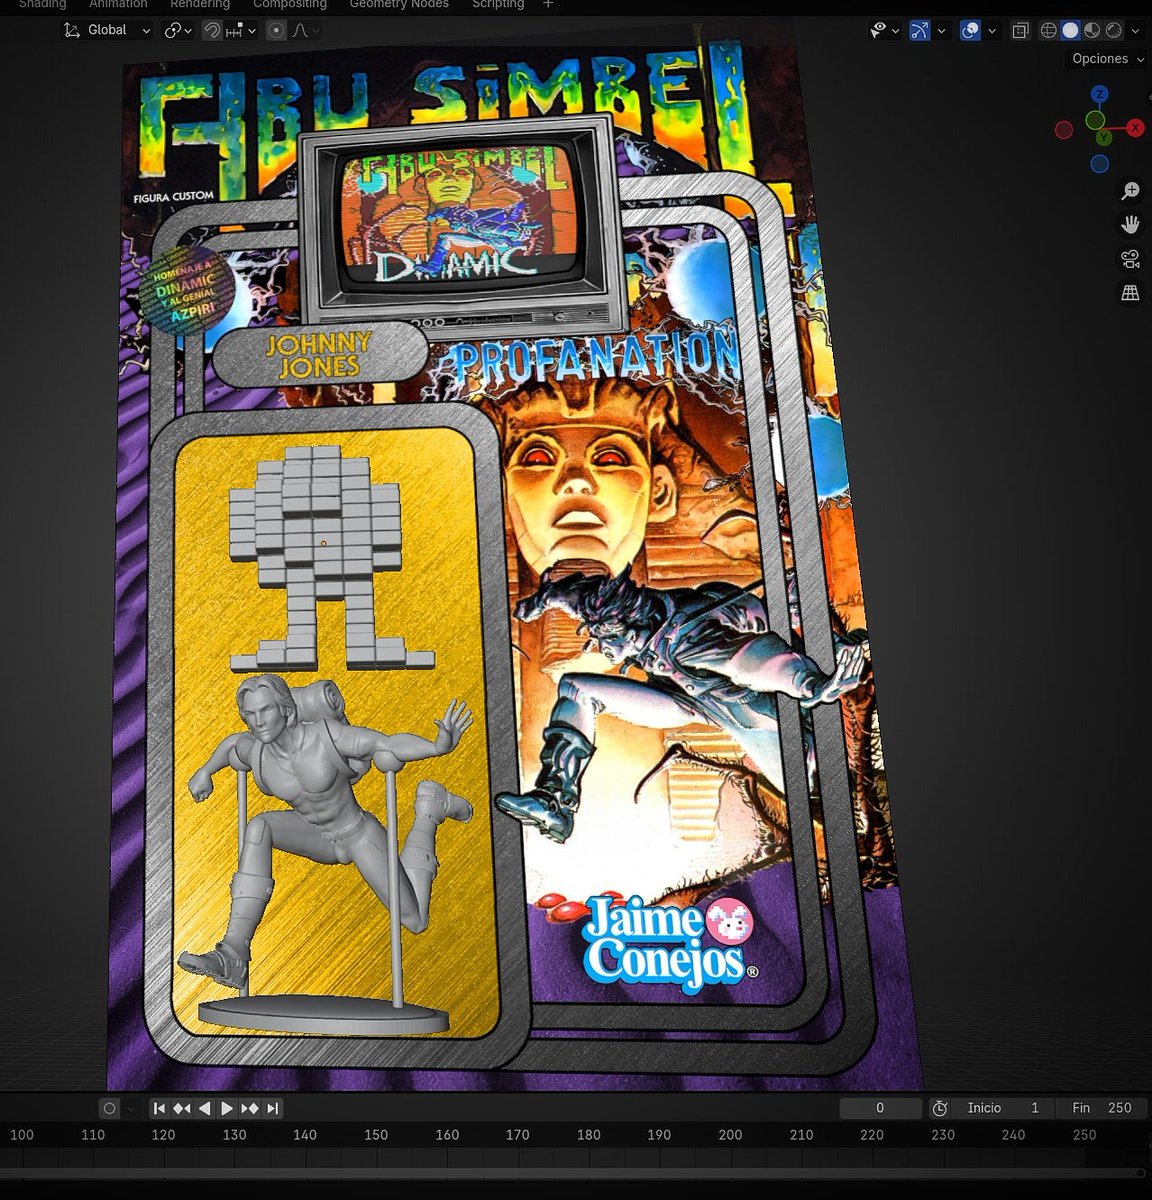Open the Compositing workspace tab
Viewport: 1152px width, 1200px height.
pyautogui.click(x=290, y=4)
